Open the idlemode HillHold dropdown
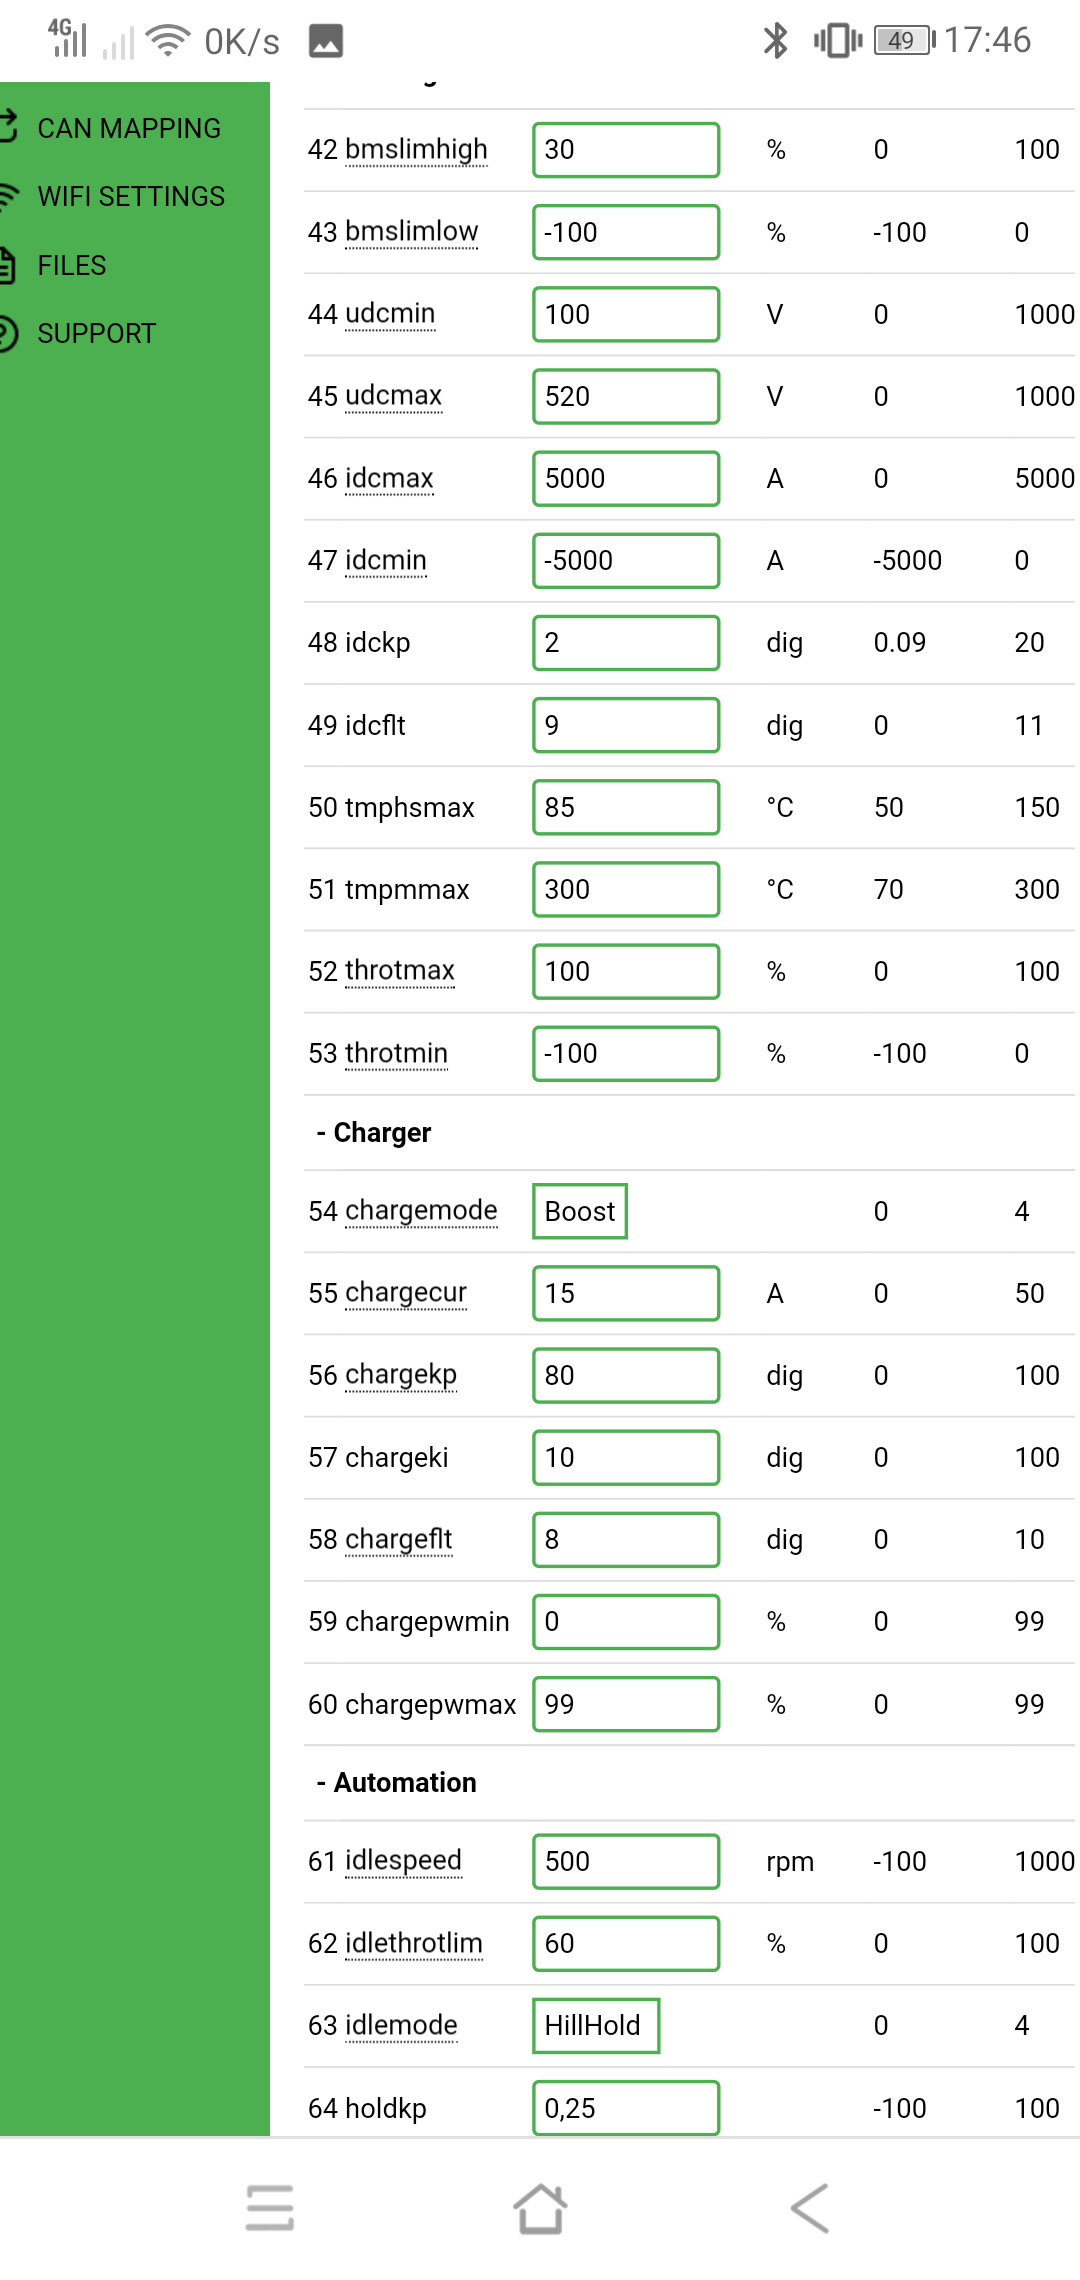The image size is (1080, 2280). point(595,2025)
